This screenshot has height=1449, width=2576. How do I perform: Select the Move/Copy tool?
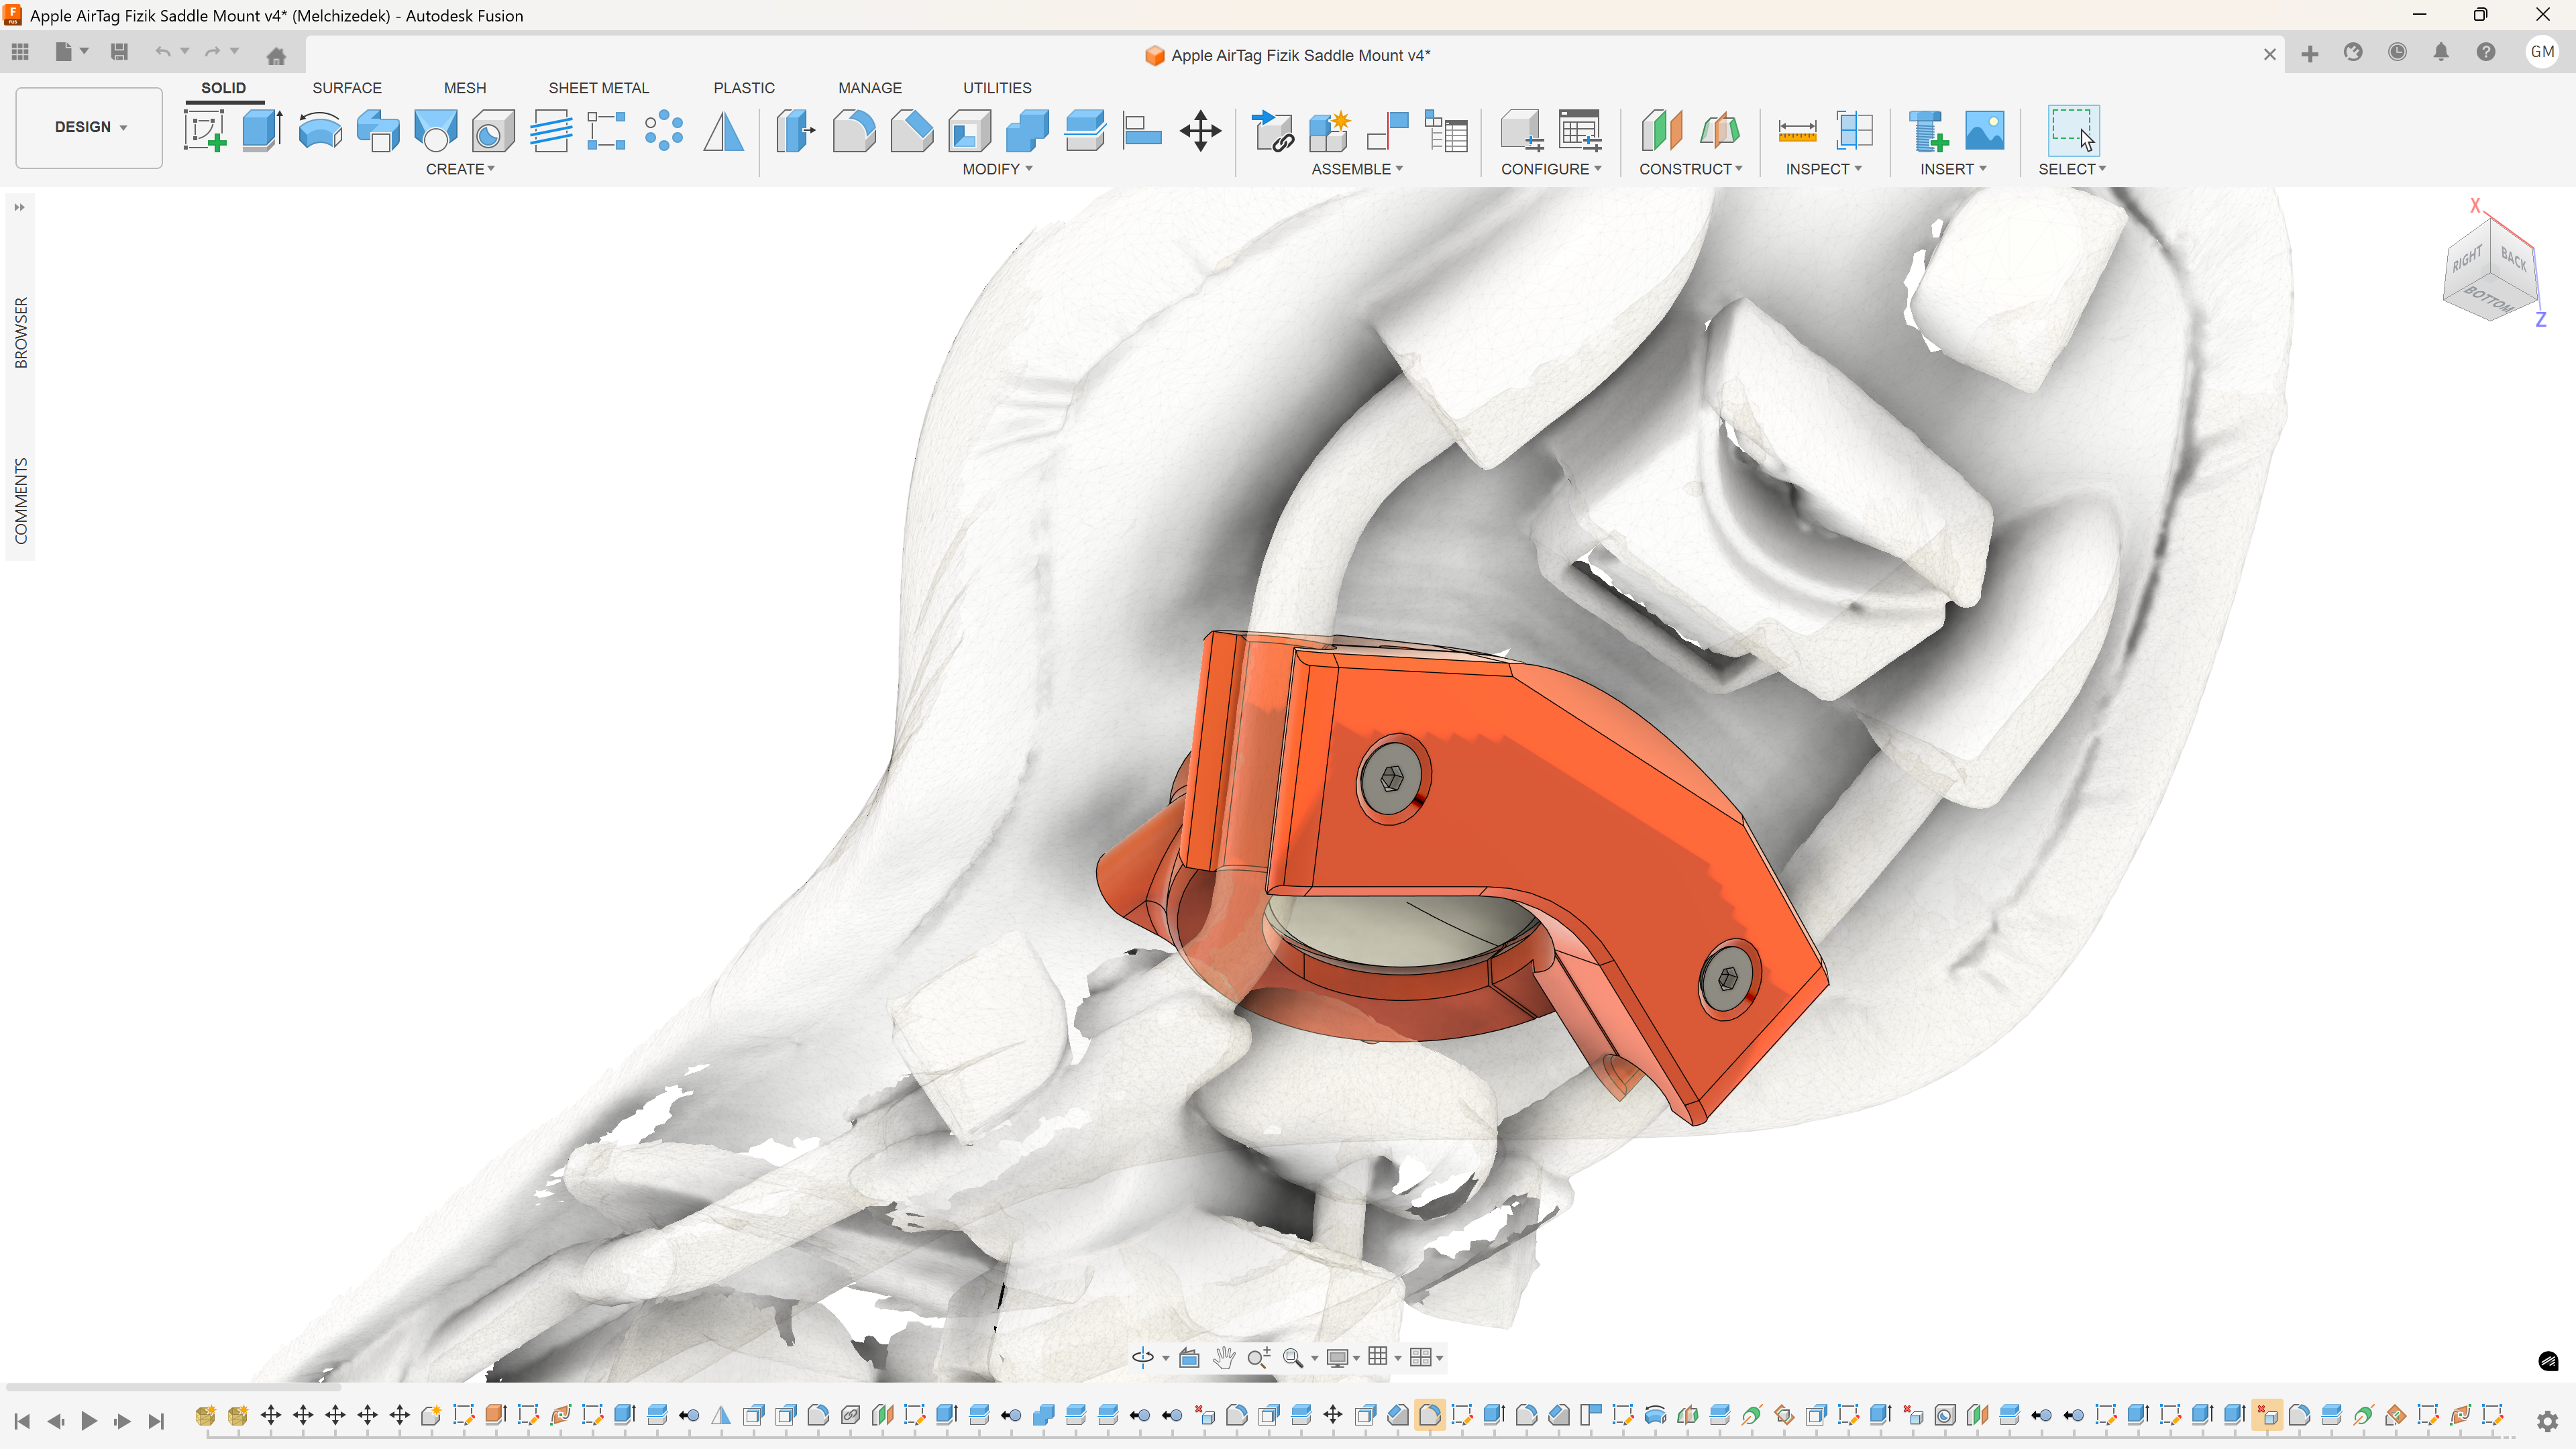1200,131
